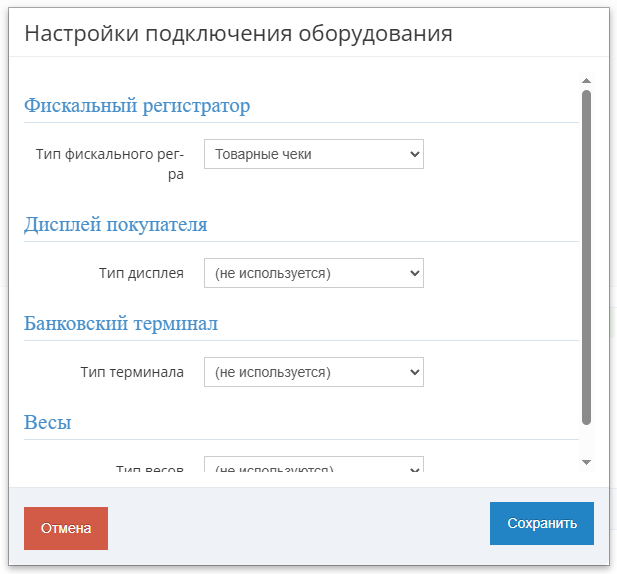
Task: Click the Банковский терминал section heading
Action: [x=121, y=323]
